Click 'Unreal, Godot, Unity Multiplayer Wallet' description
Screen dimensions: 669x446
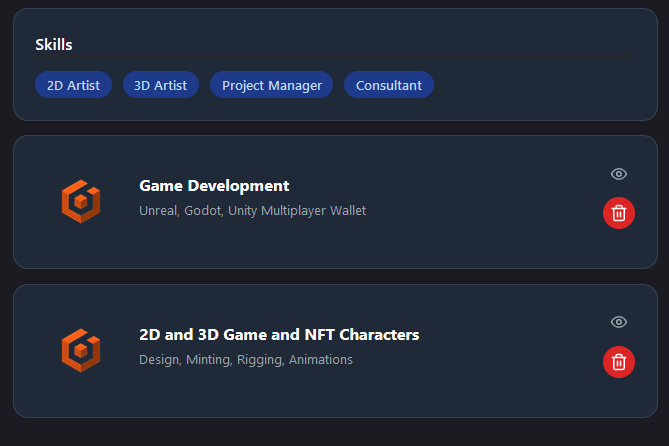tap(253, 210)
